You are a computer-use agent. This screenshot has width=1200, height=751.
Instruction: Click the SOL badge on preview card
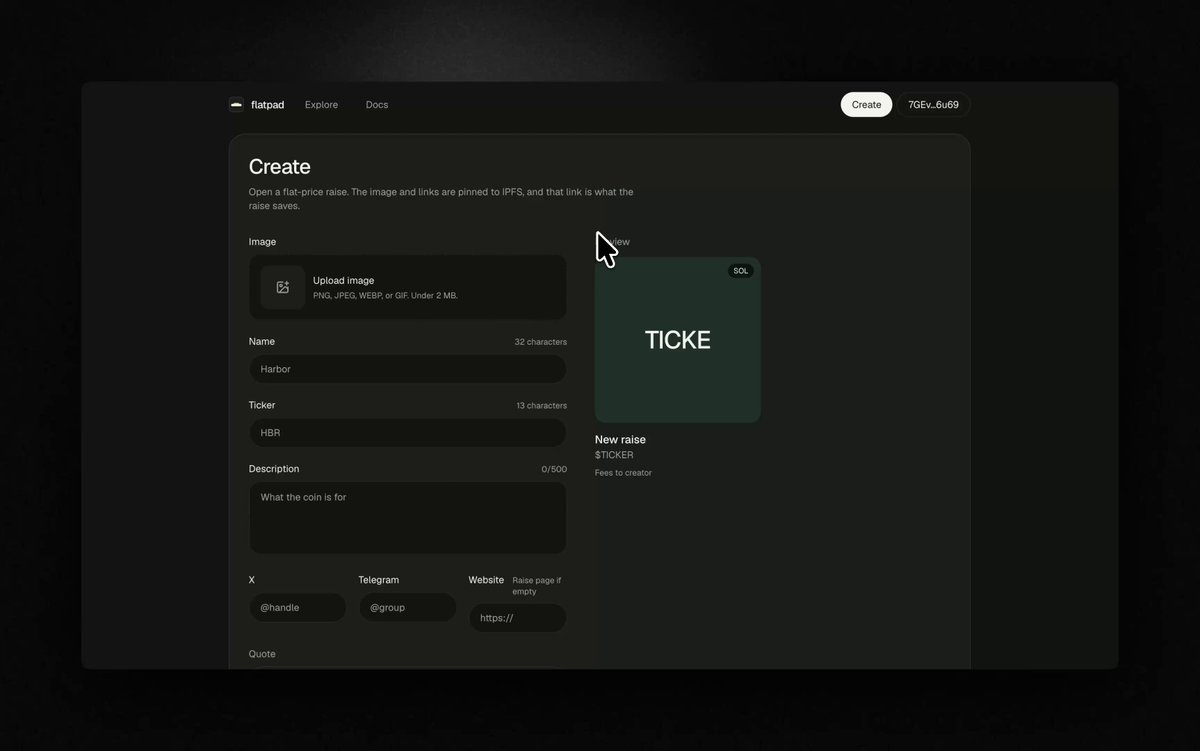pos(741,271)
